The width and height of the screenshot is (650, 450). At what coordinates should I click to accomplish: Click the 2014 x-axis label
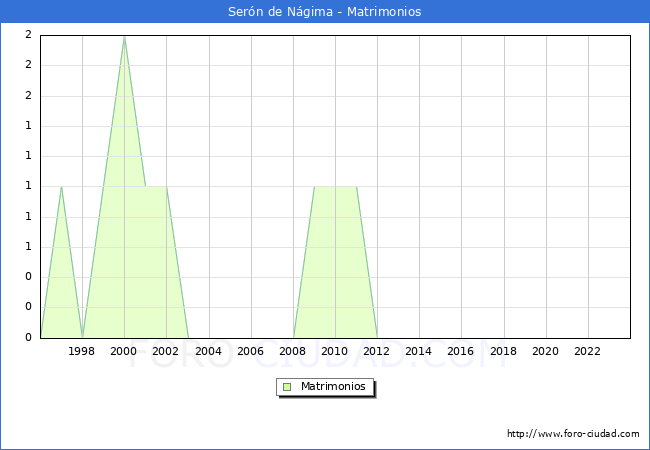[419, 351]
